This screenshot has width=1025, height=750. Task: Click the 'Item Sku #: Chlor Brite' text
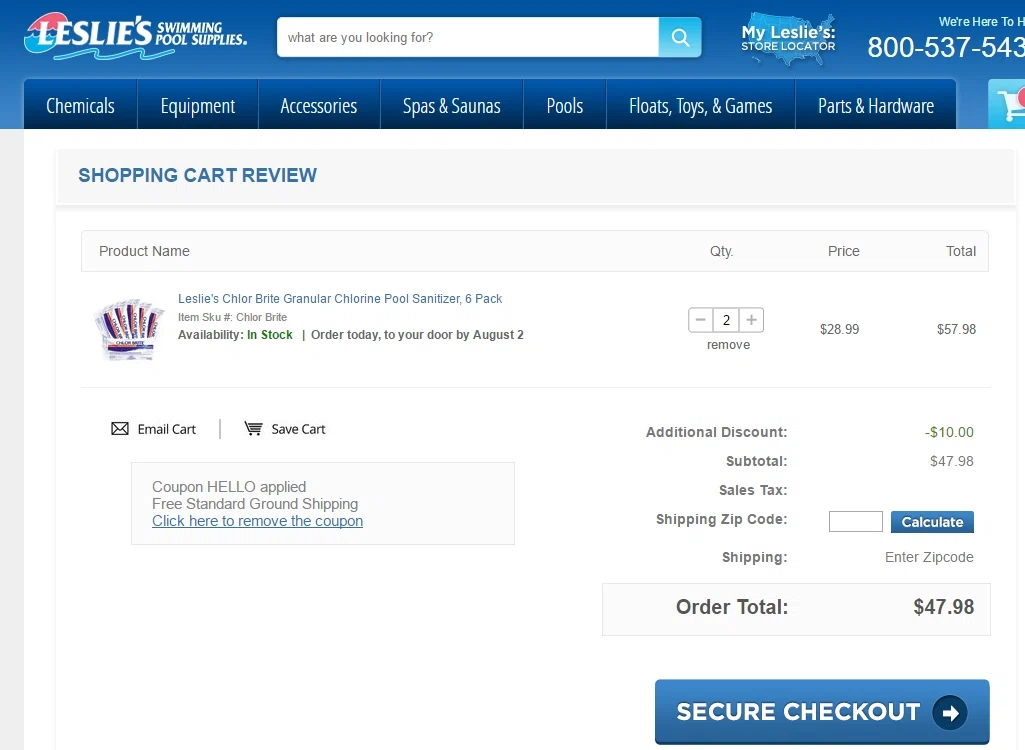(x=232, y=317)
